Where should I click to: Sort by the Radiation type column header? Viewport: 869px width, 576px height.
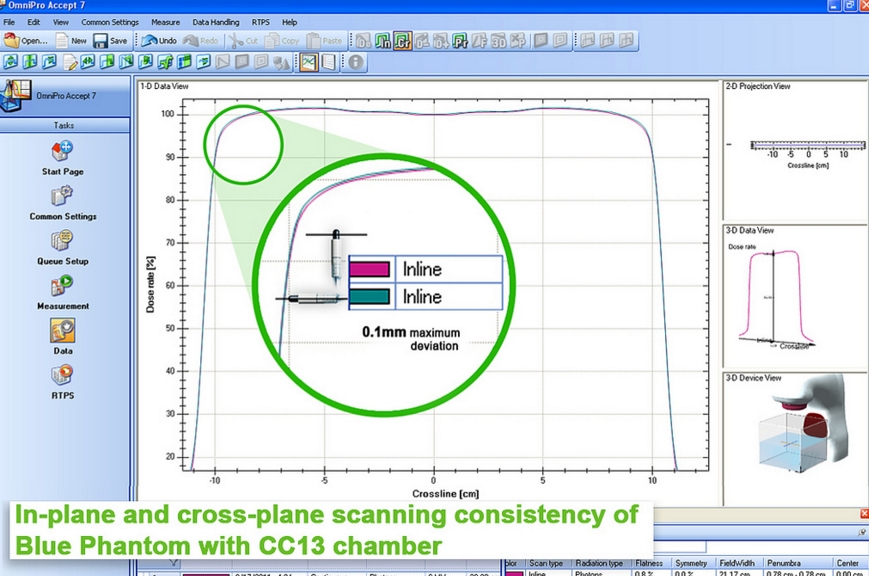[x=600, y=563]
